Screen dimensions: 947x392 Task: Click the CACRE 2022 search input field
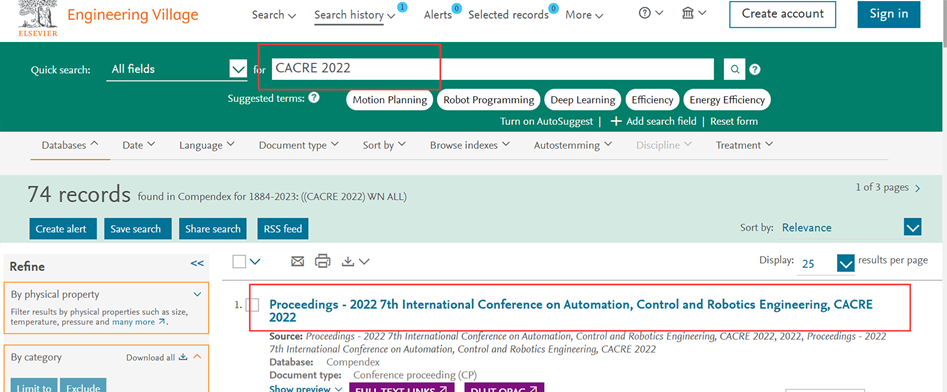point(493,69)
